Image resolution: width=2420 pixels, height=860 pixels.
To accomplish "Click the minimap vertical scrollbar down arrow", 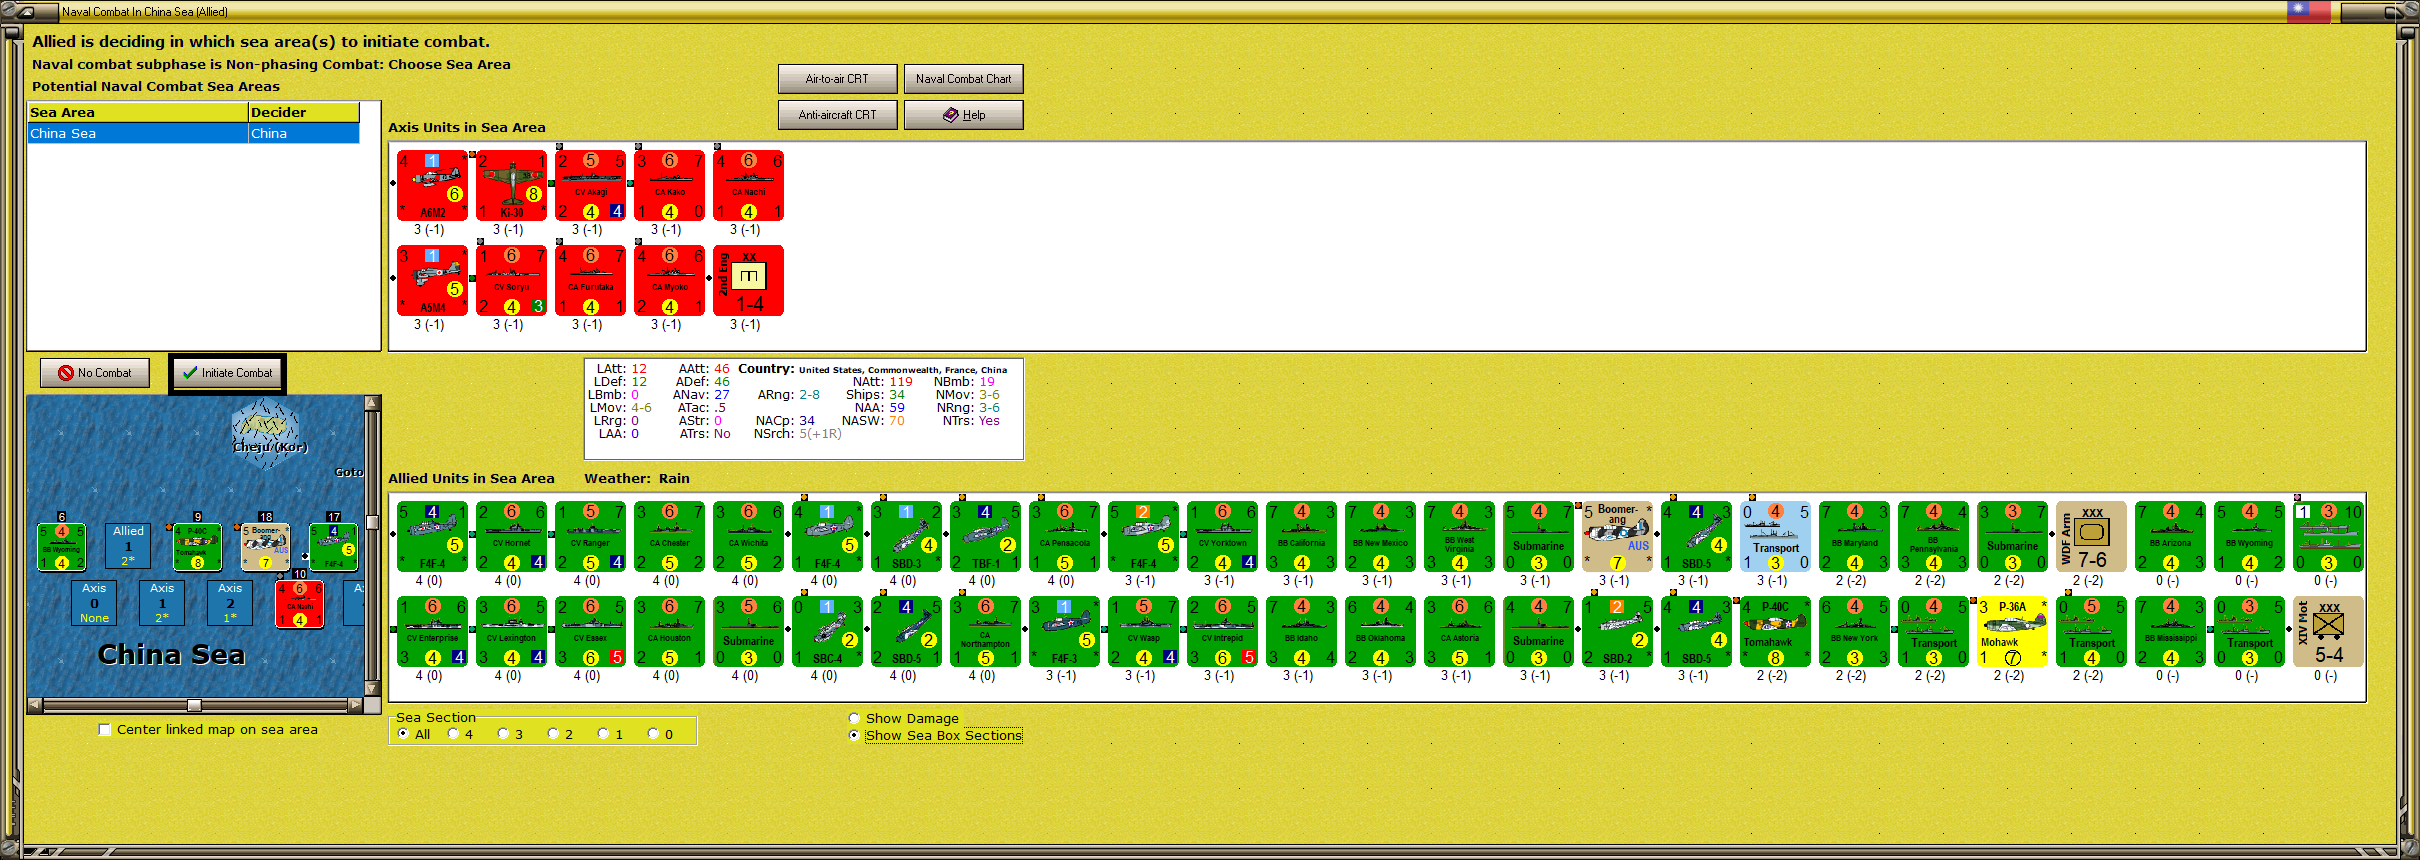I will click(x=373, y=689).
